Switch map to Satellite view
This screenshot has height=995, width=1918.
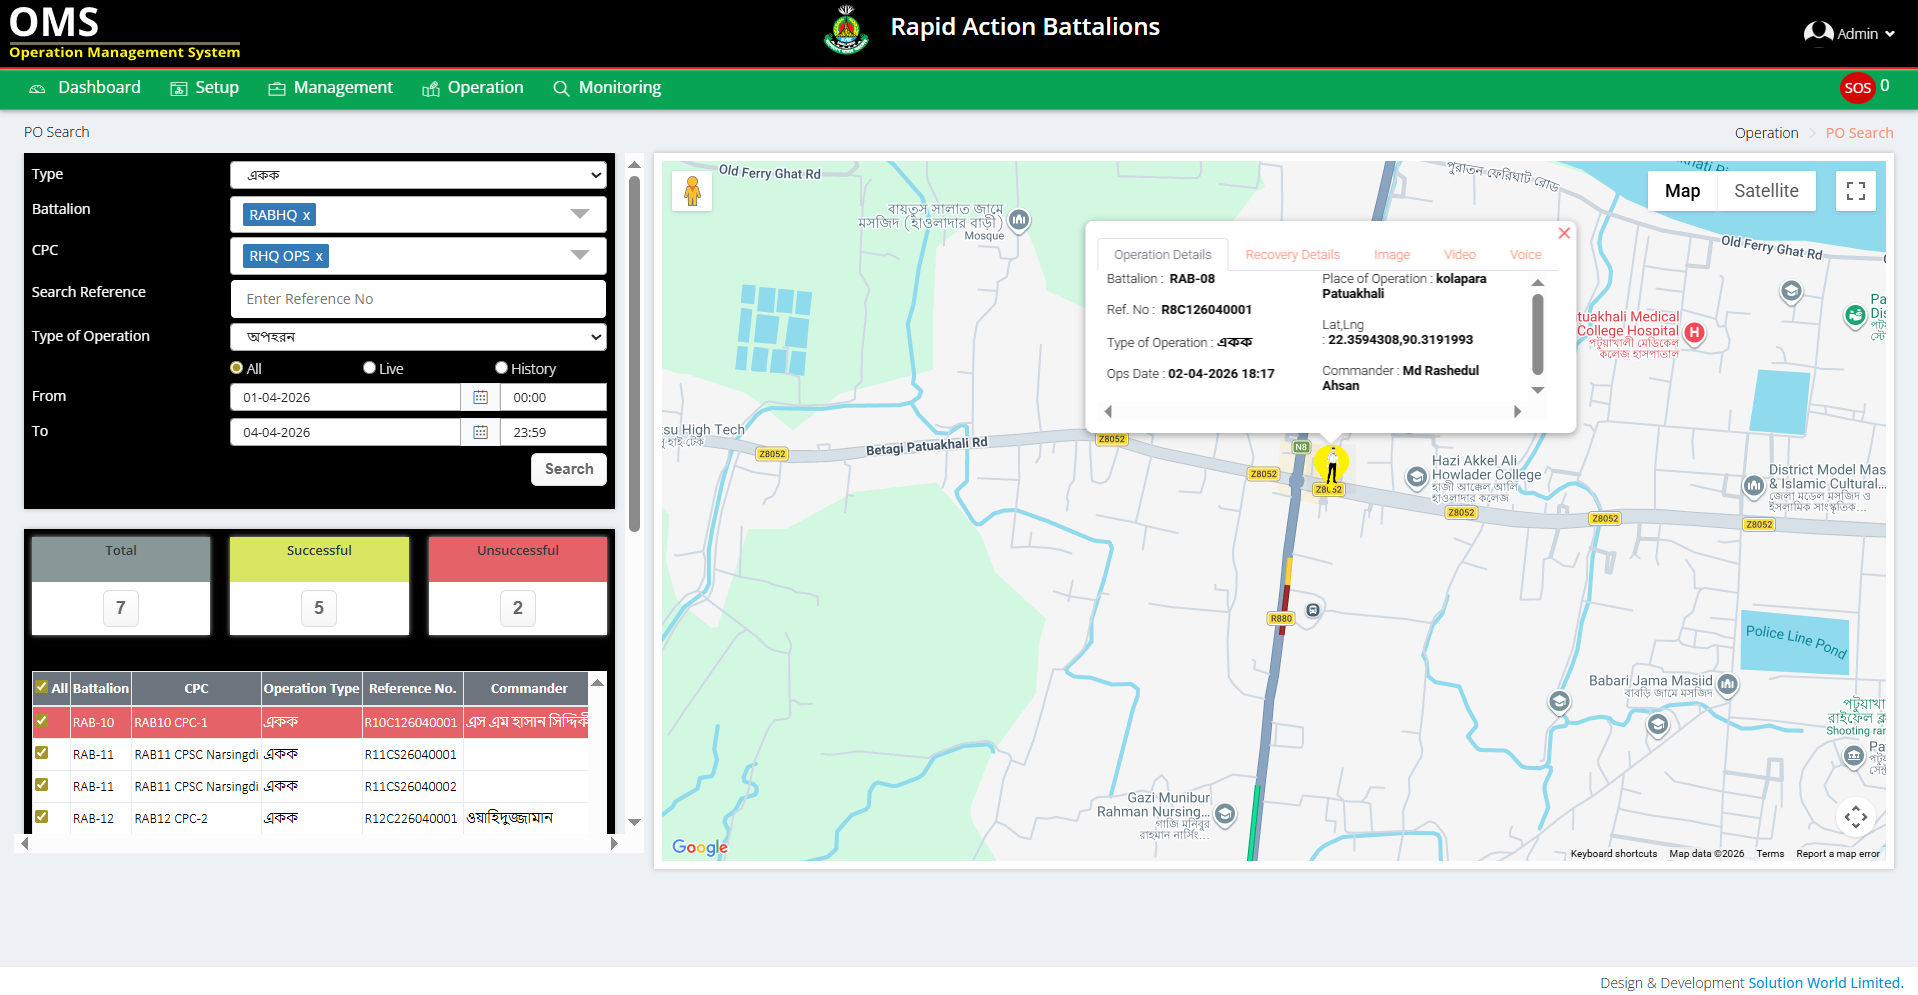(x=1765, y=191)
